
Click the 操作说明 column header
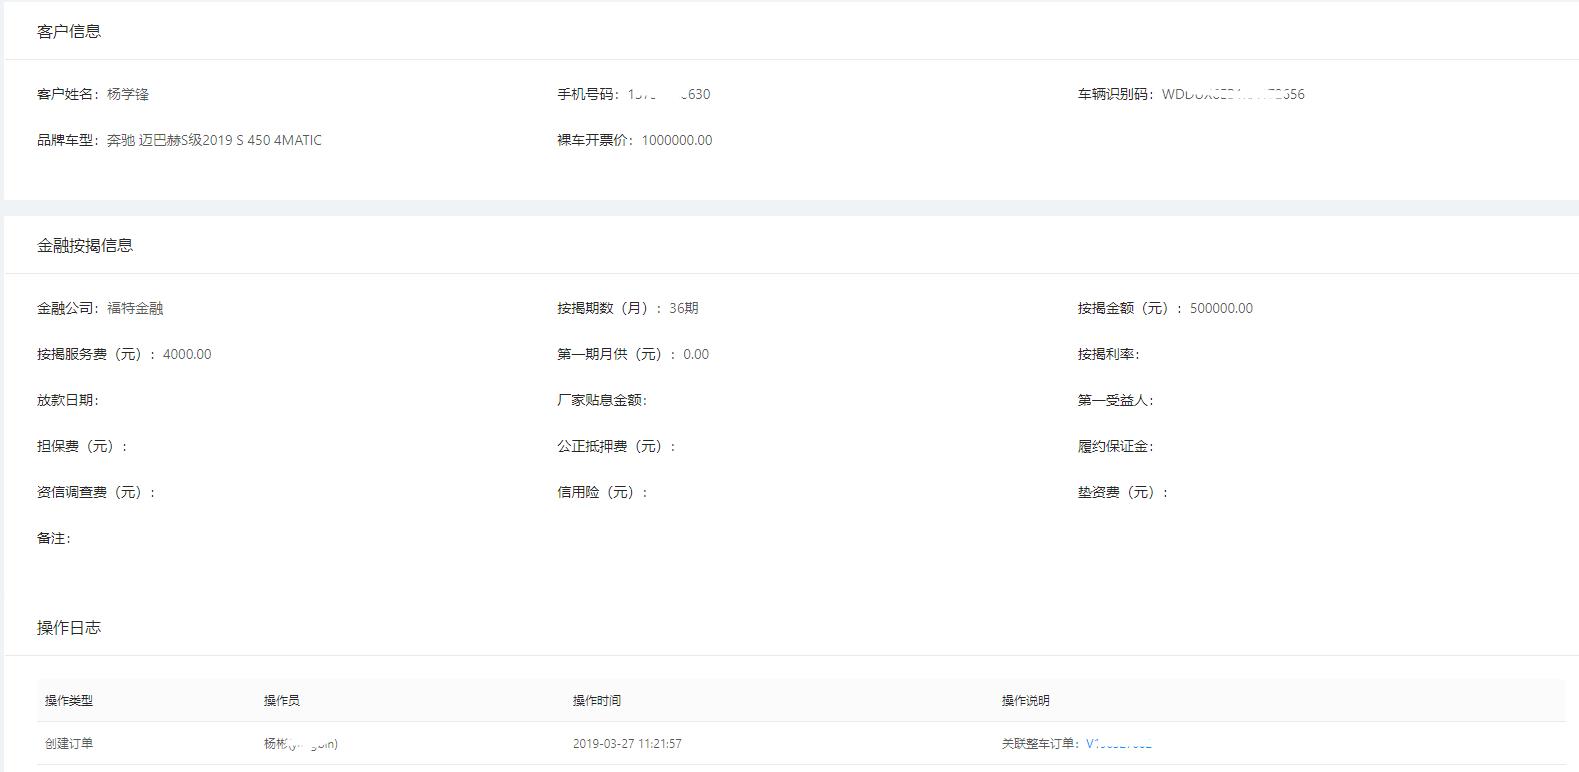point(1025,700)
